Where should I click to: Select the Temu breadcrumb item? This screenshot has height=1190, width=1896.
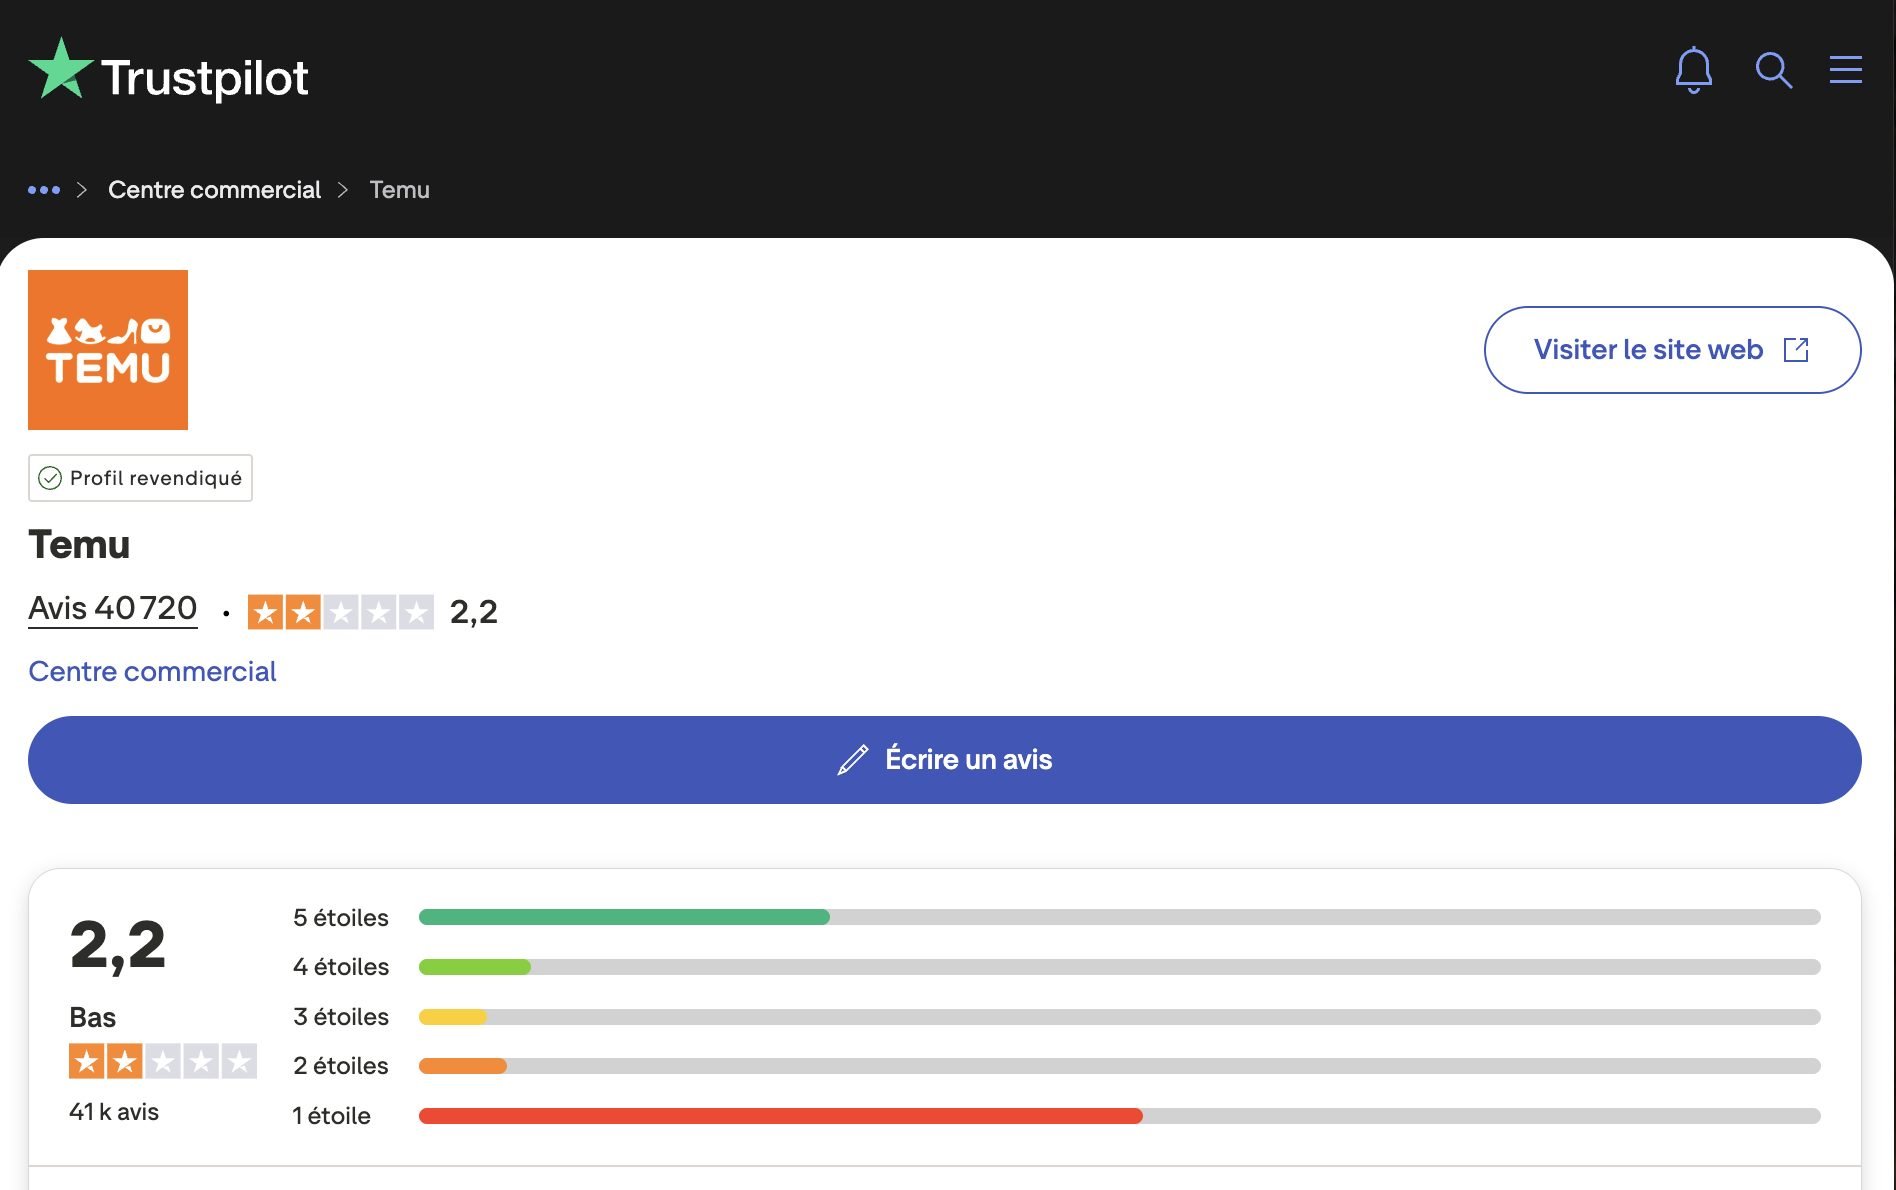click(399, 190)
